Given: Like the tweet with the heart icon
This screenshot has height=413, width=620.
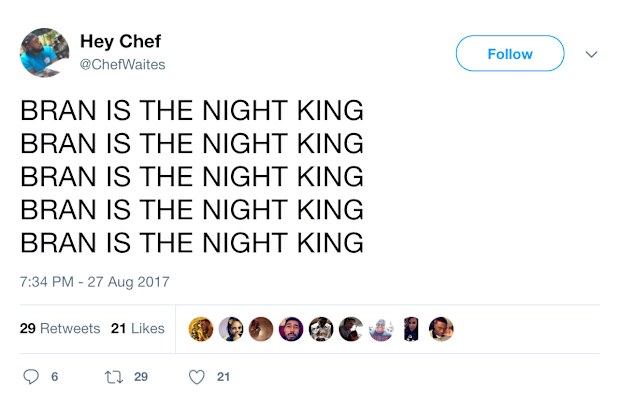Looking at the screenshot, I should click(x=197, y=377).
